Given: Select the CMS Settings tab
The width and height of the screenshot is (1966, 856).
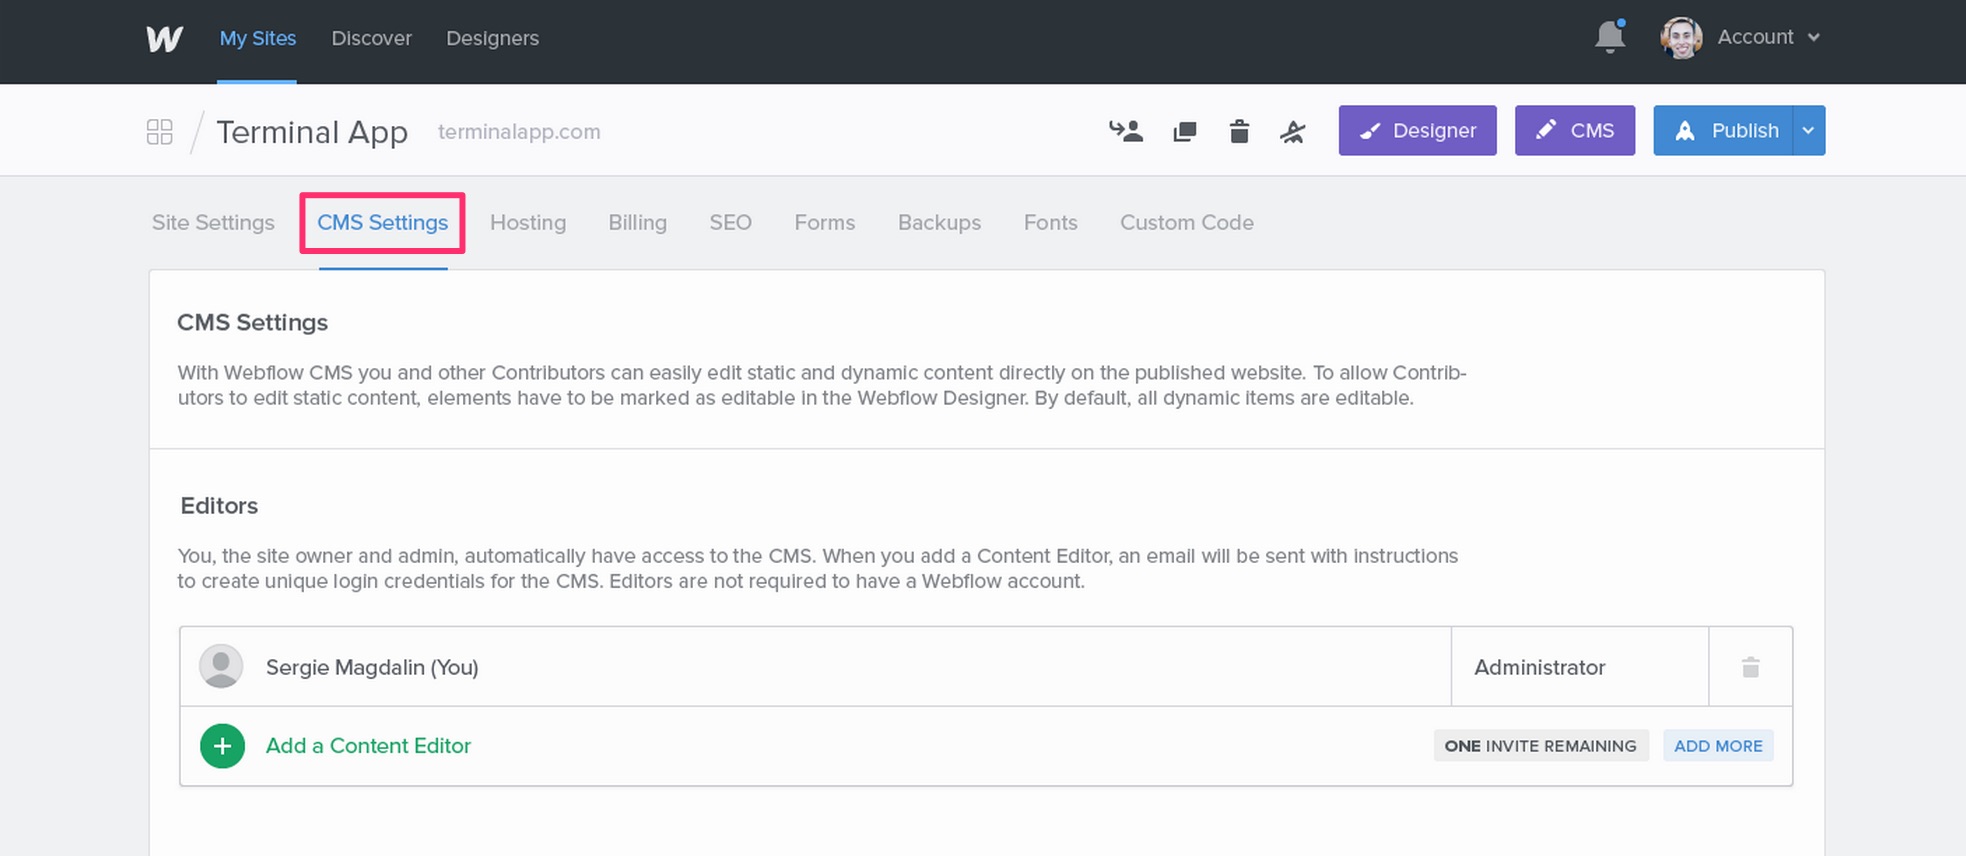Looking at the screenshot, I should [x=382, y=222].
